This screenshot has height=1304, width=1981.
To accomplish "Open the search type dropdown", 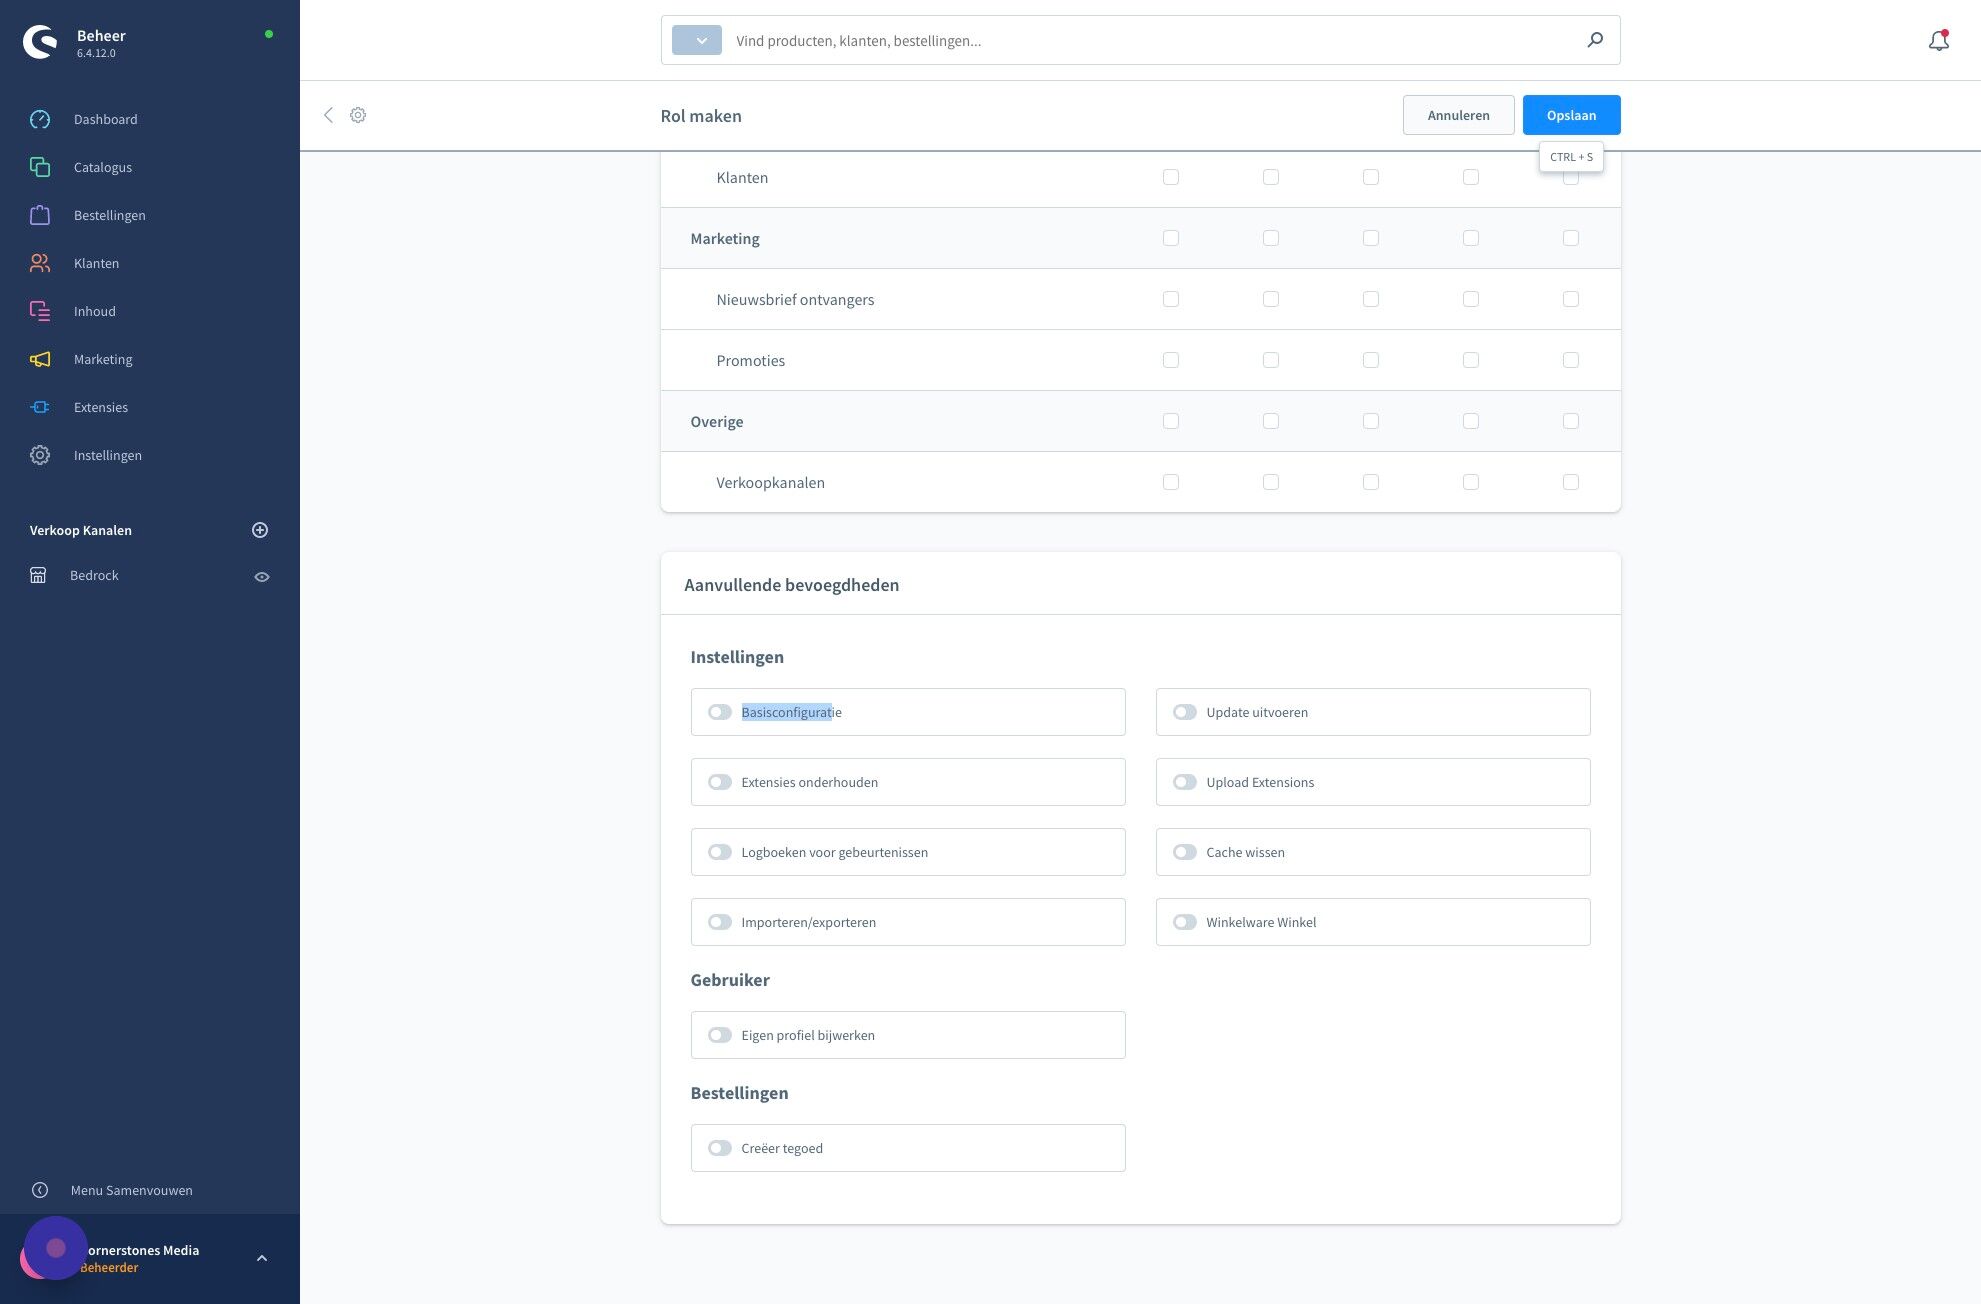I will click(x=697, y=40).
